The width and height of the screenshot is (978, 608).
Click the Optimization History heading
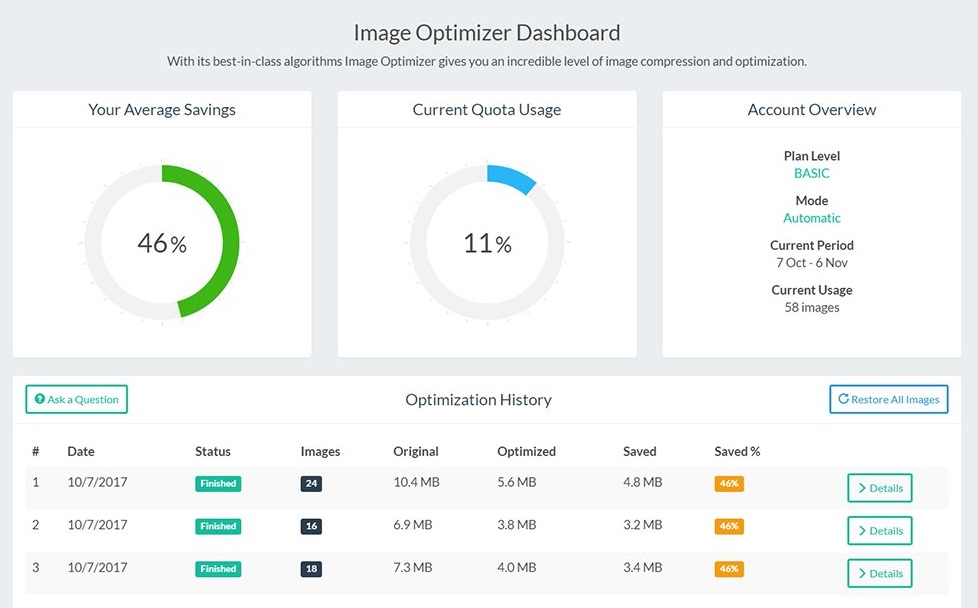coord(478,400)
